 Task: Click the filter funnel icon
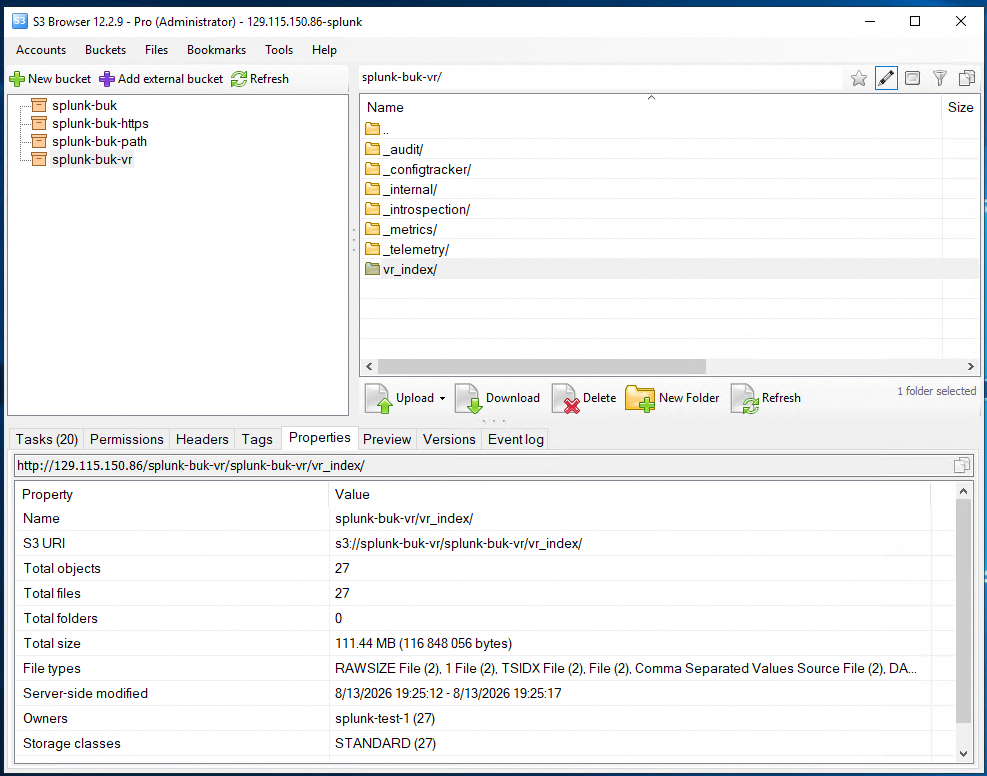(x=939, y=78)
